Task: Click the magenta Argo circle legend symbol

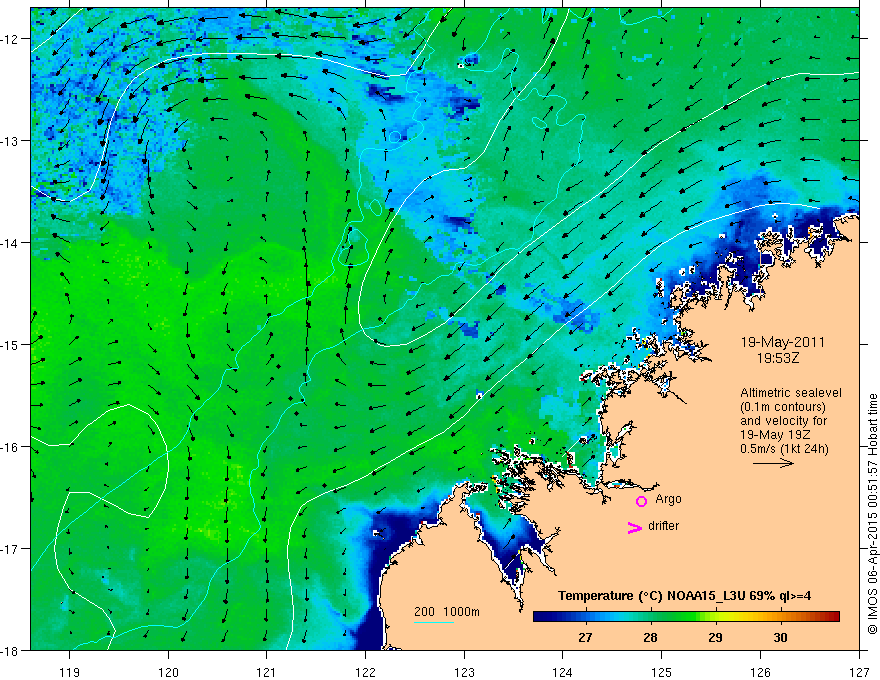Action: pos(641,501)
